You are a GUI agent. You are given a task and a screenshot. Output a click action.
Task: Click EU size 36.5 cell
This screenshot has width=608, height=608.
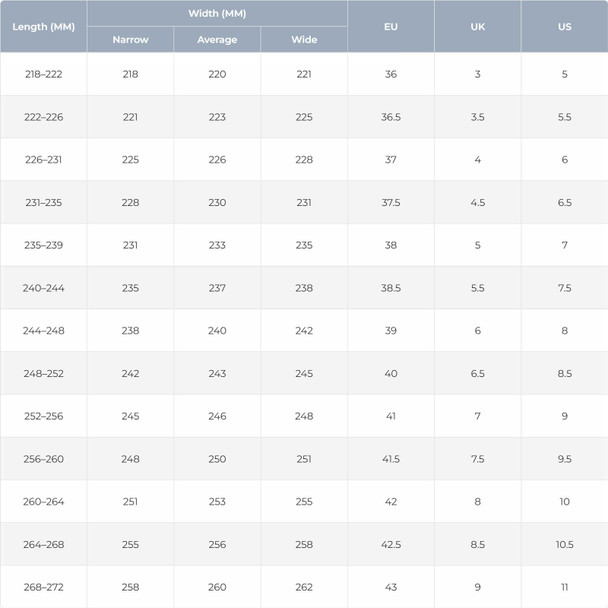391,117
